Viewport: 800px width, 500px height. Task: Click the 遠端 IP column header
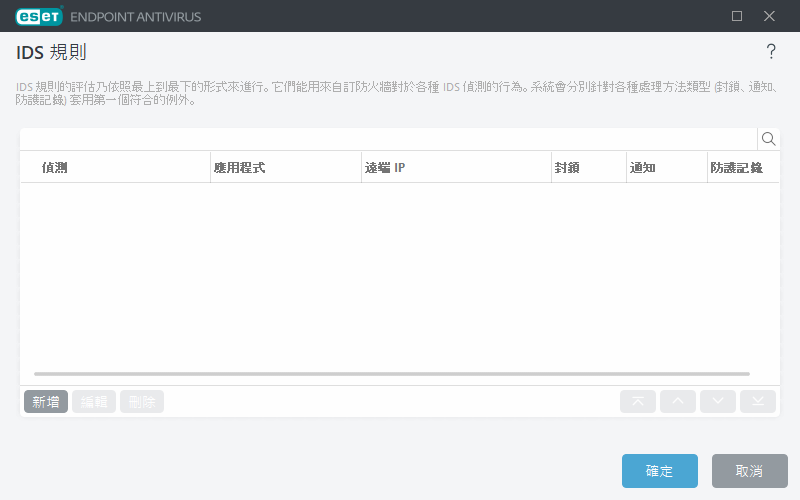click(x=385, y=168)
